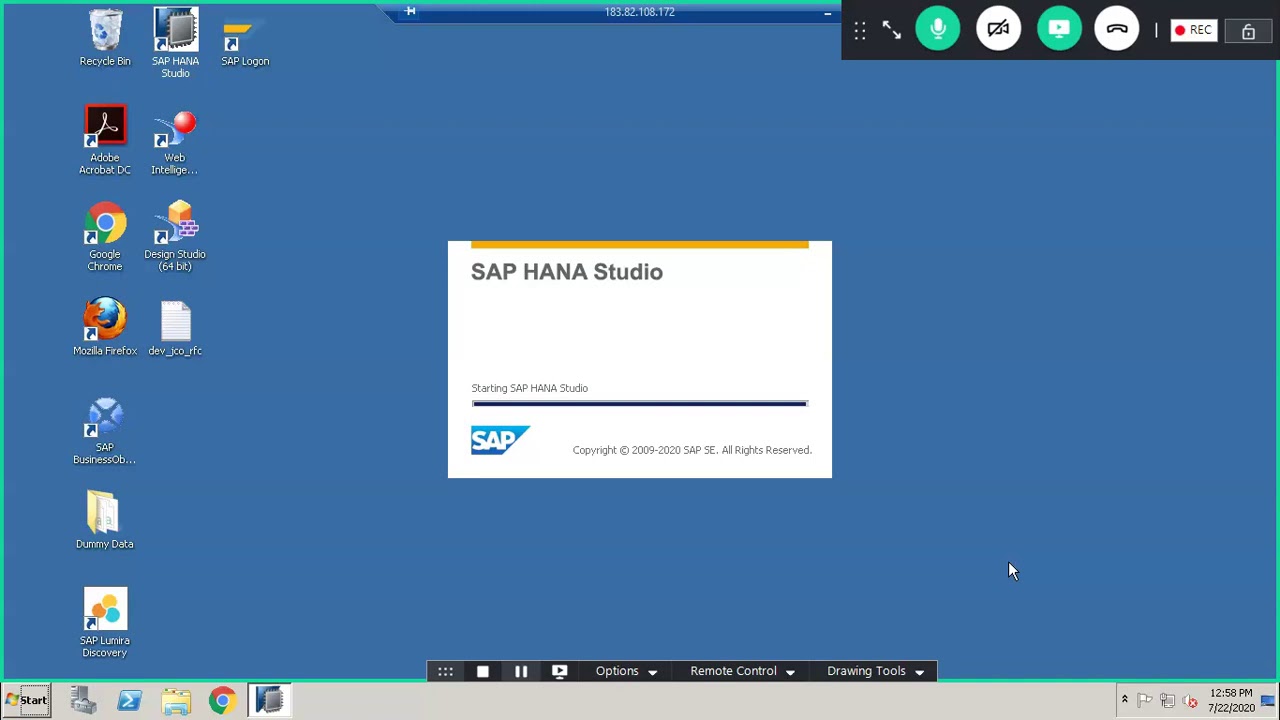Click the meeting toolbar grip dots
The height and width of the screenshot is (720, 1280).
[860, 30]
